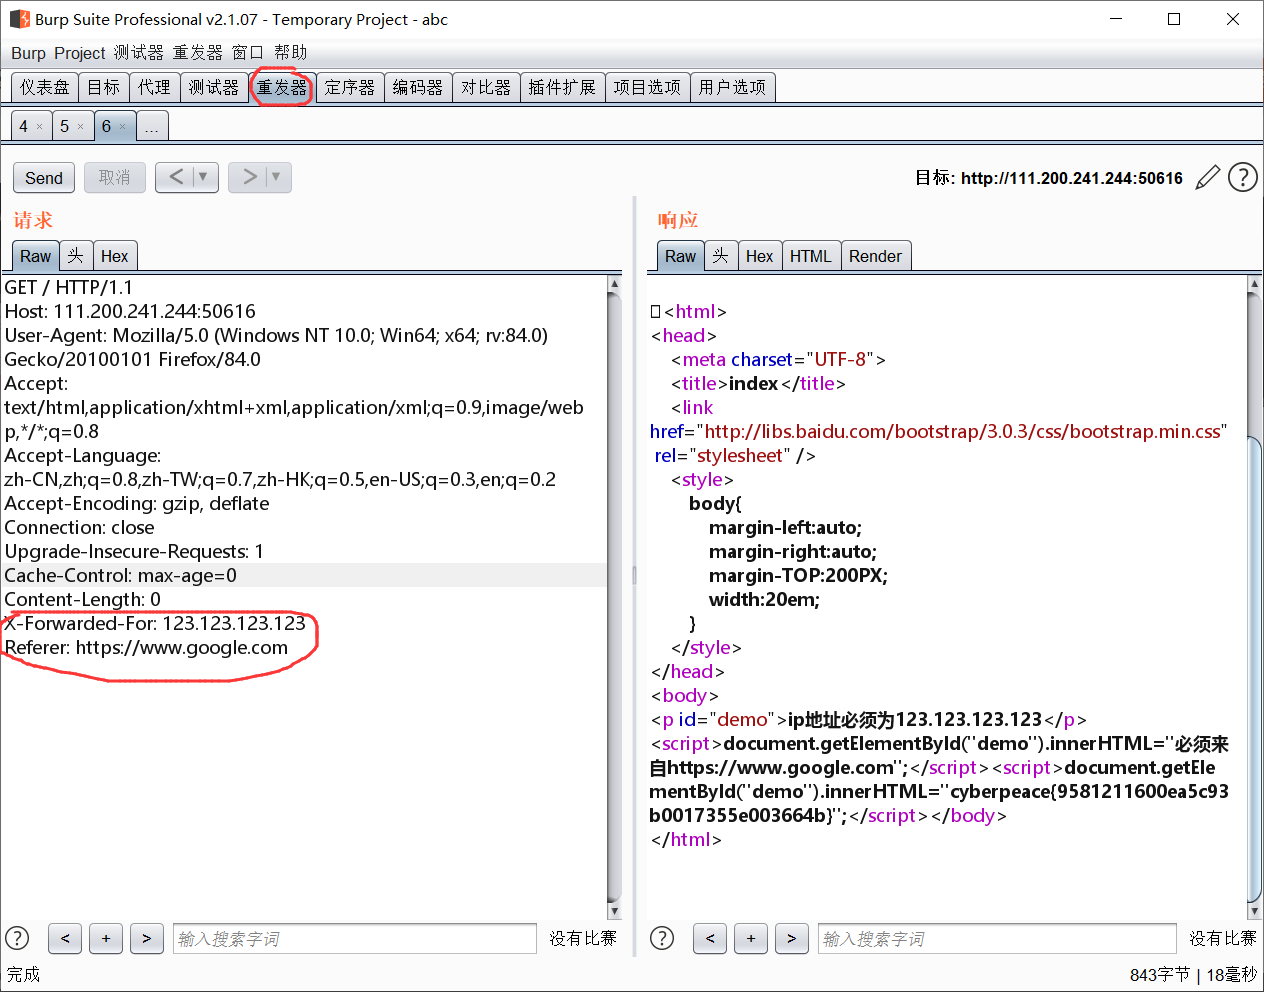Click the X-Forwarded-For header line
1264x992 pixels.
point(155,623)
